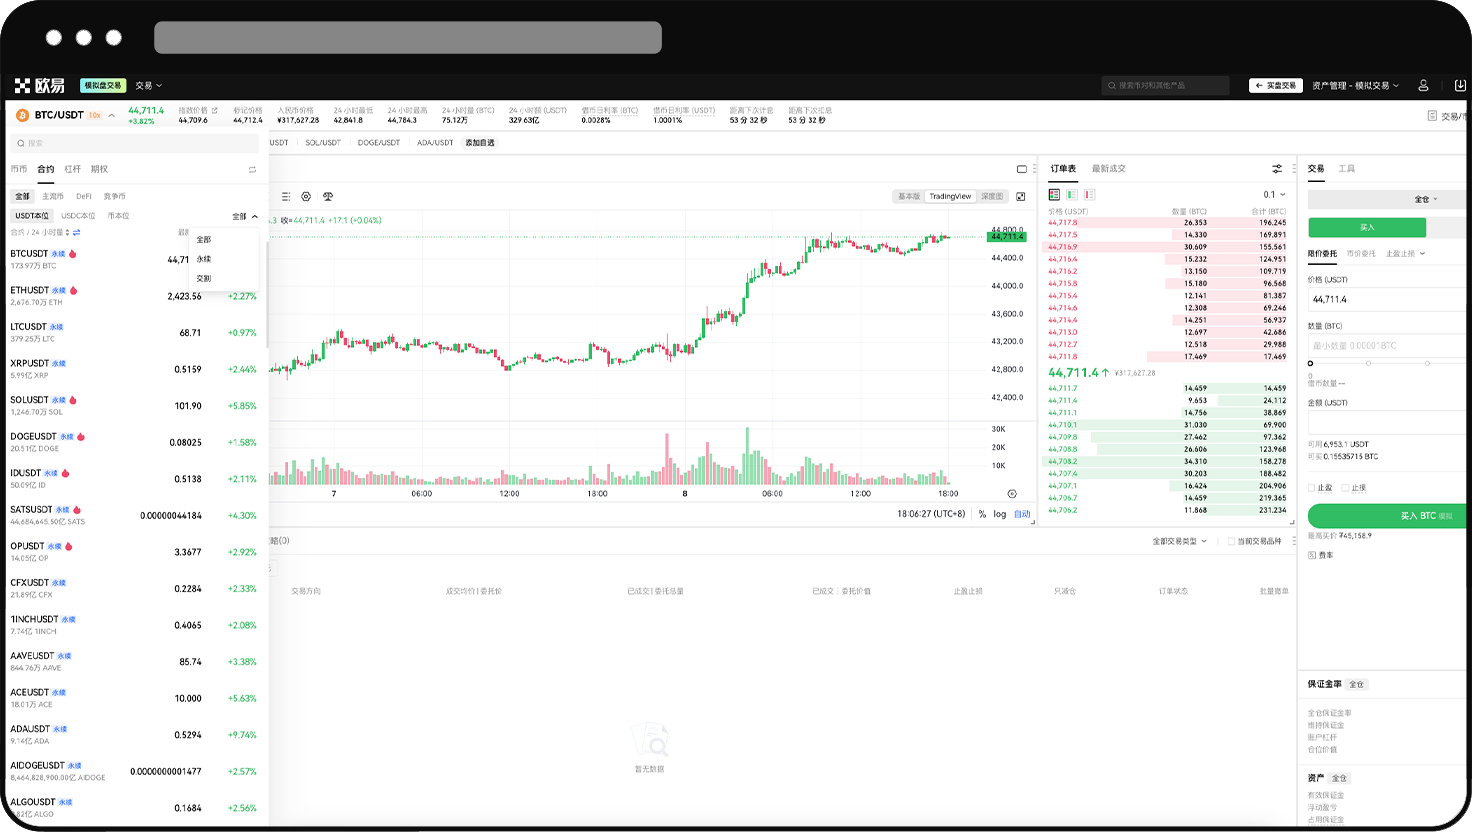
Task: Click the 价格 (USDT) price input
Action: tap(1385, 299)
